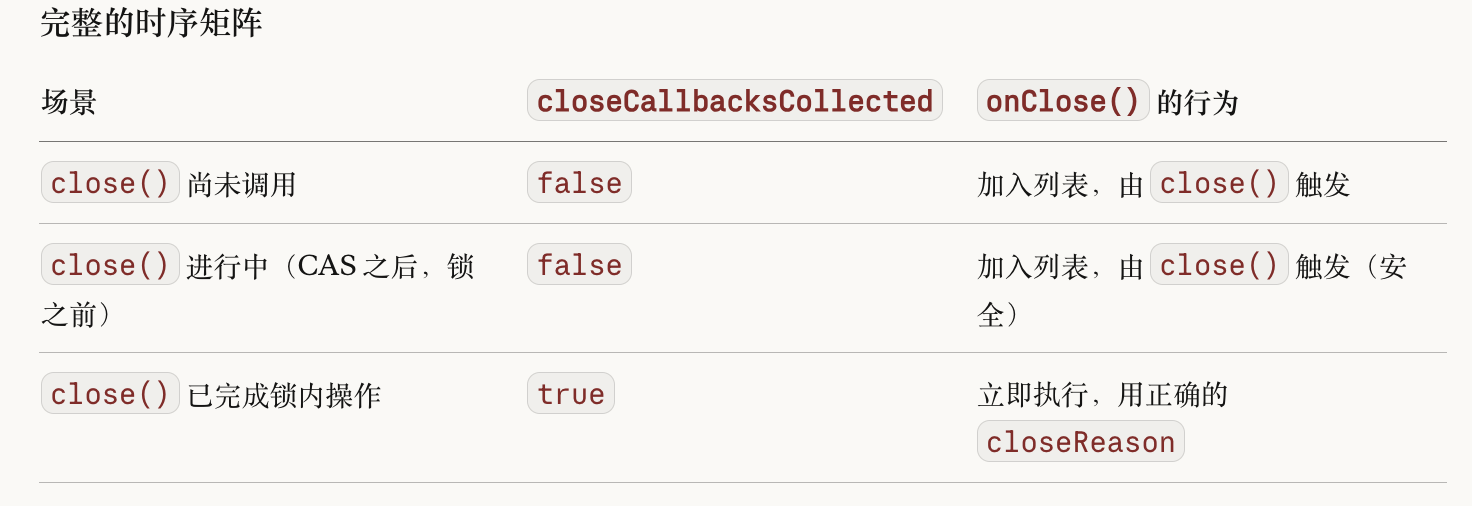Click close() code beside 进行中

tap(110, 265)
